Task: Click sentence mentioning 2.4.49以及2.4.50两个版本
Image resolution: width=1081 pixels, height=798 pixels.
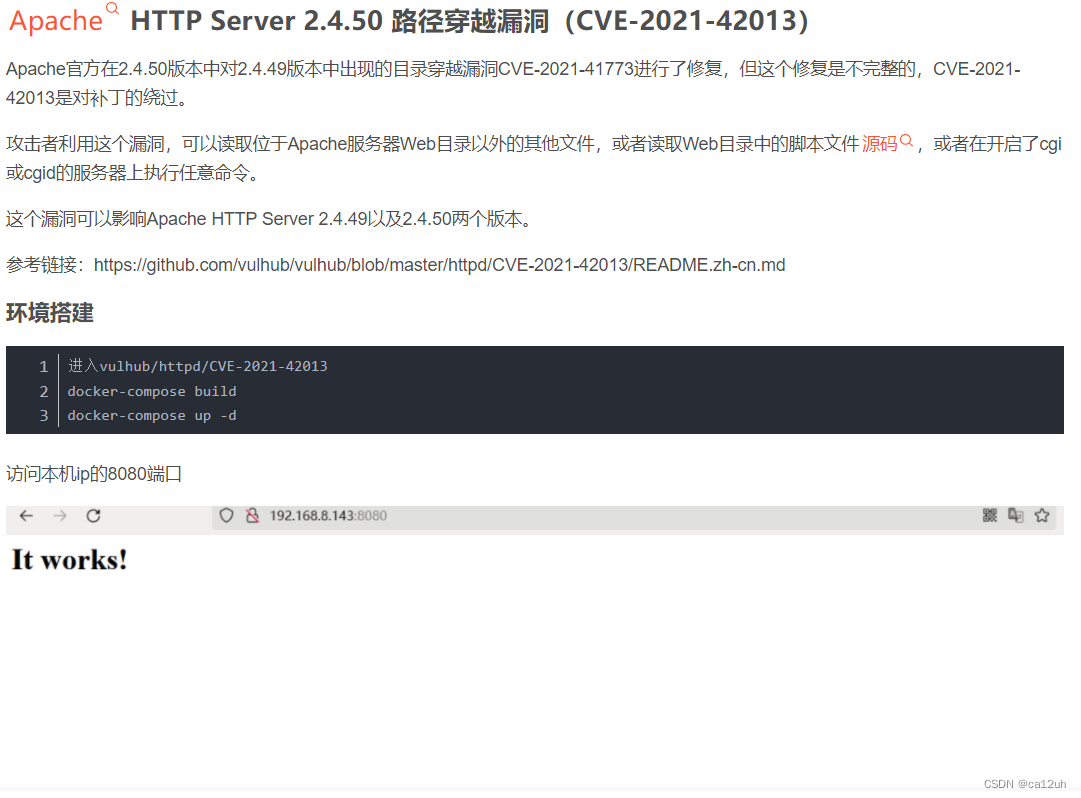Action: (x=269, y=219)
